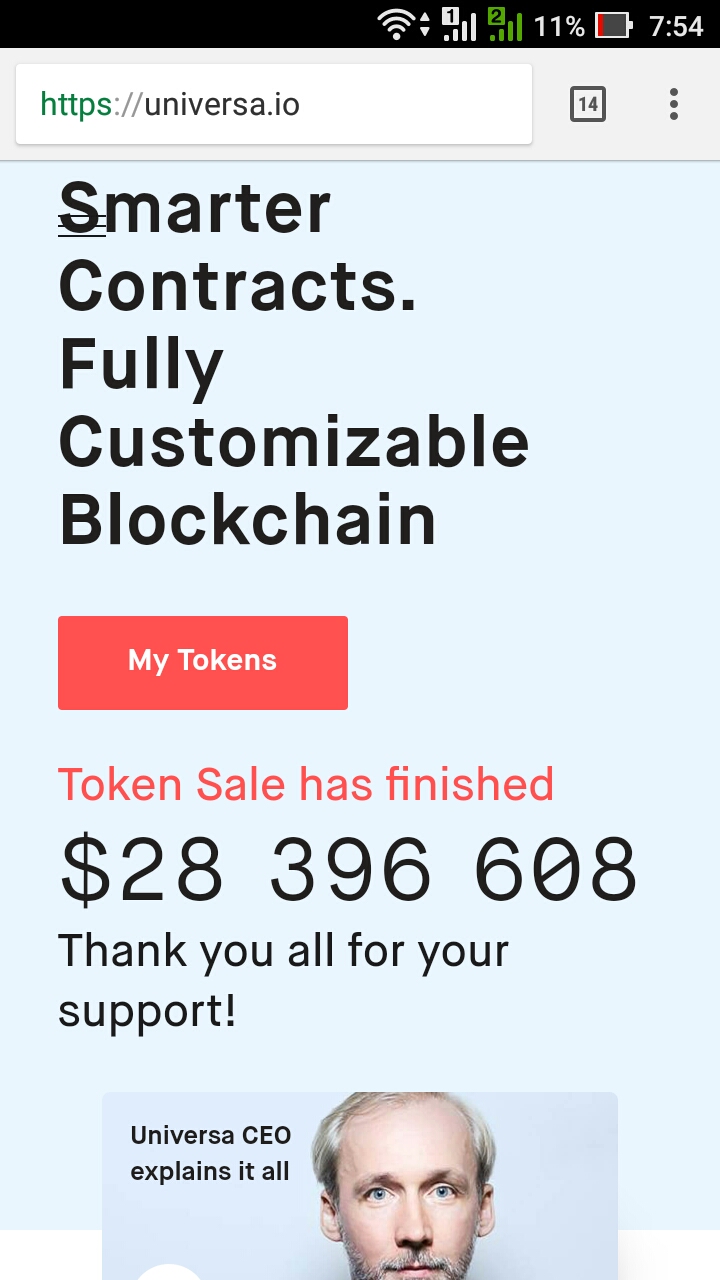Open the three-dot browser overflow menu
Screen dimensions: 720x1280
[x=674, y=104]
